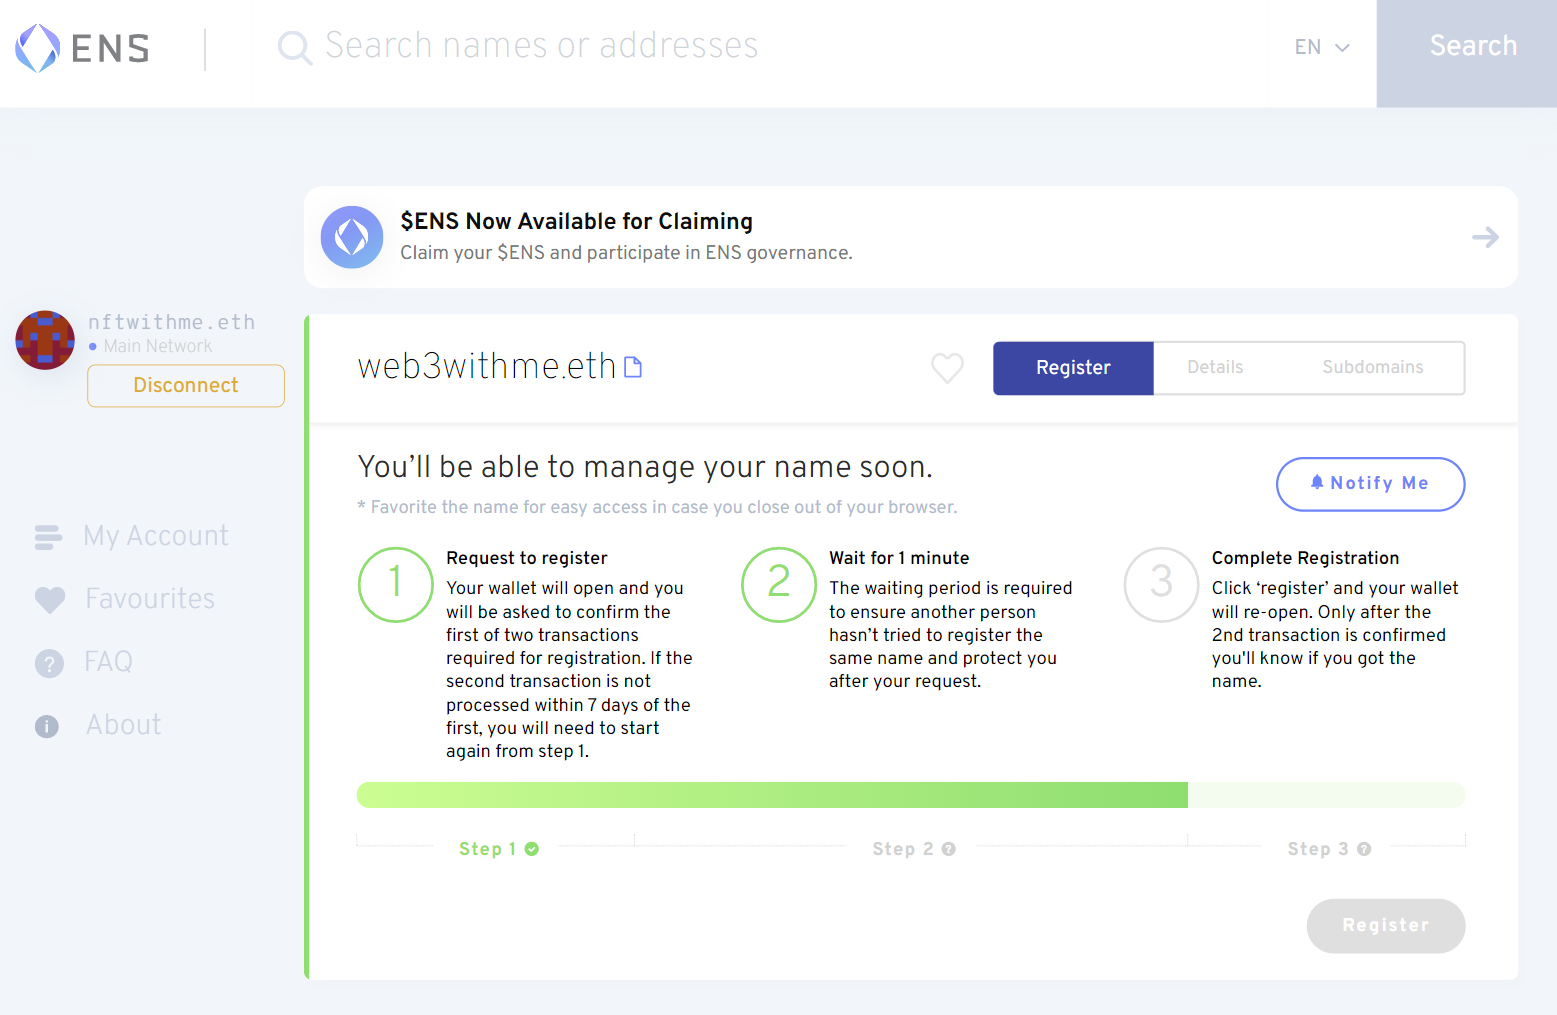Click the registration progress bar
This screenshot has width=1557, height=1015.
coord(911,795)
